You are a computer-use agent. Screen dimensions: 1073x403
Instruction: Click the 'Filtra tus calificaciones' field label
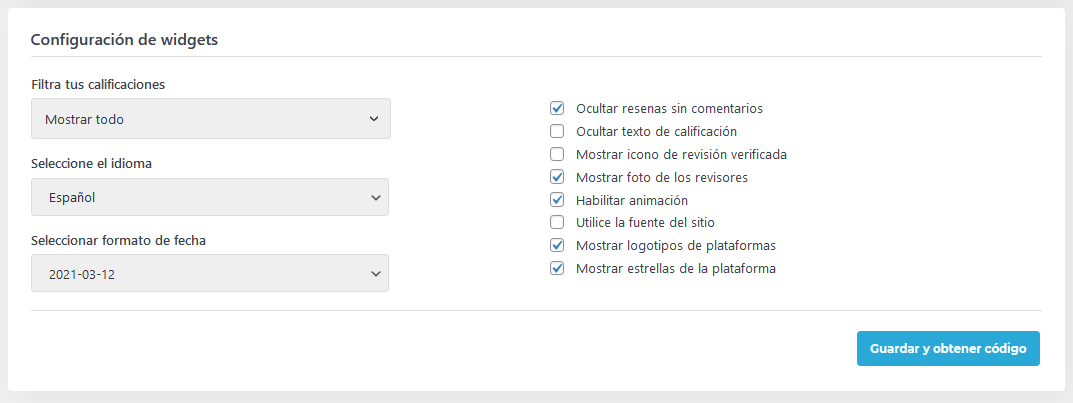[x=98, y=84]
